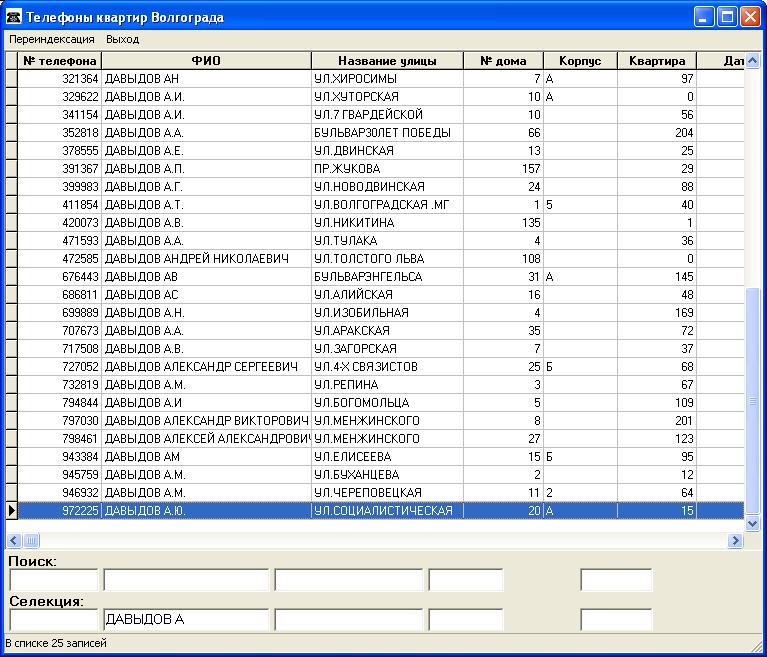Click the horizontal scrollbar right arrow

pos(736,540)
